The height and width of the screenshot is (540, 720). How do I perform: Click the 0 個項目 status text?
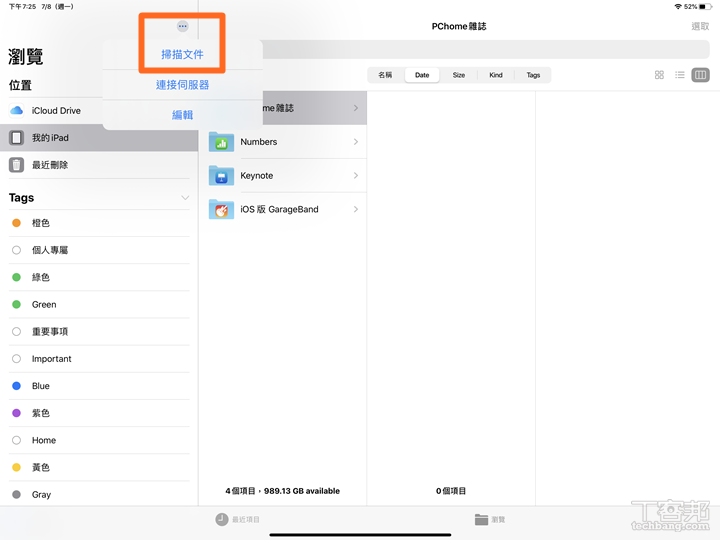coord(451,491)
